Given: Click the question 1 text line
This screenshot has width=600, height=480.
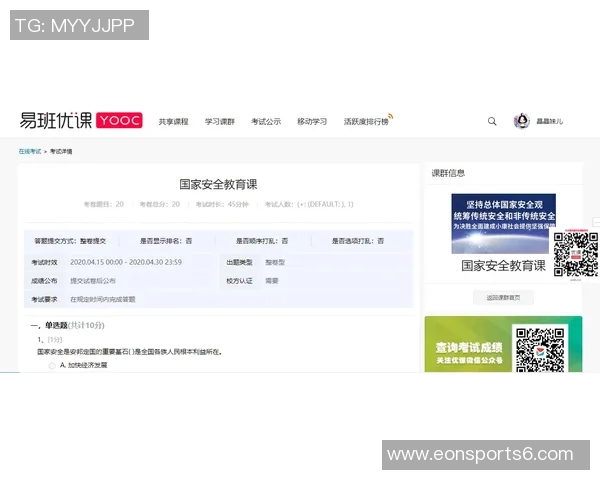Looking at the screenshot, I should (130, 352).
